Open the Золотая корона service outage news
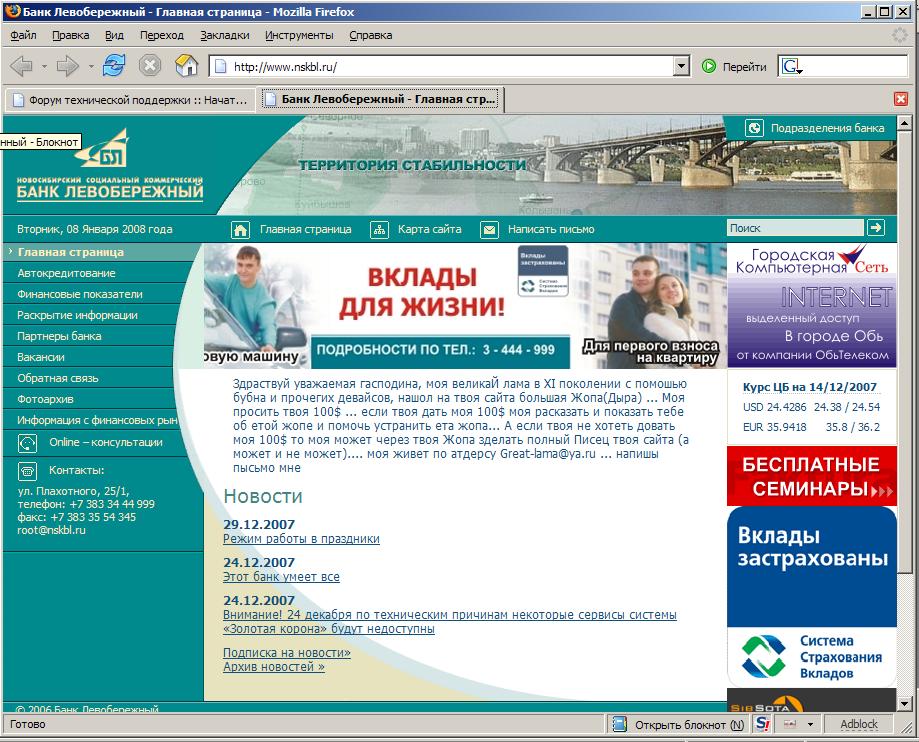 (450, 622)
